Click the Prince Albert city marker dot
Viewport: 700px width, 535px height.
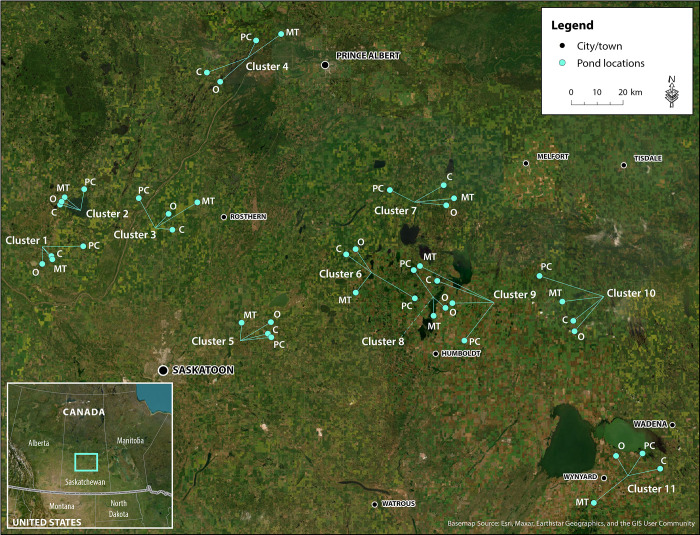coord(325,65)
